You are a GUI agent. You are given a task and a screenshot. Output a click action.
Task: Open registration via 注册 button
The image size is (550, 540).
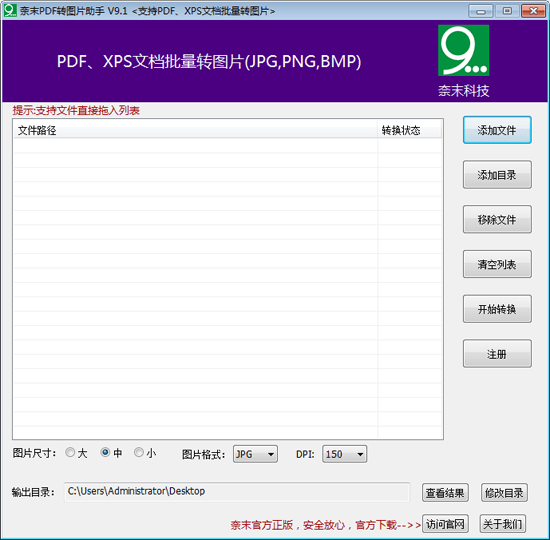[497, 354]
